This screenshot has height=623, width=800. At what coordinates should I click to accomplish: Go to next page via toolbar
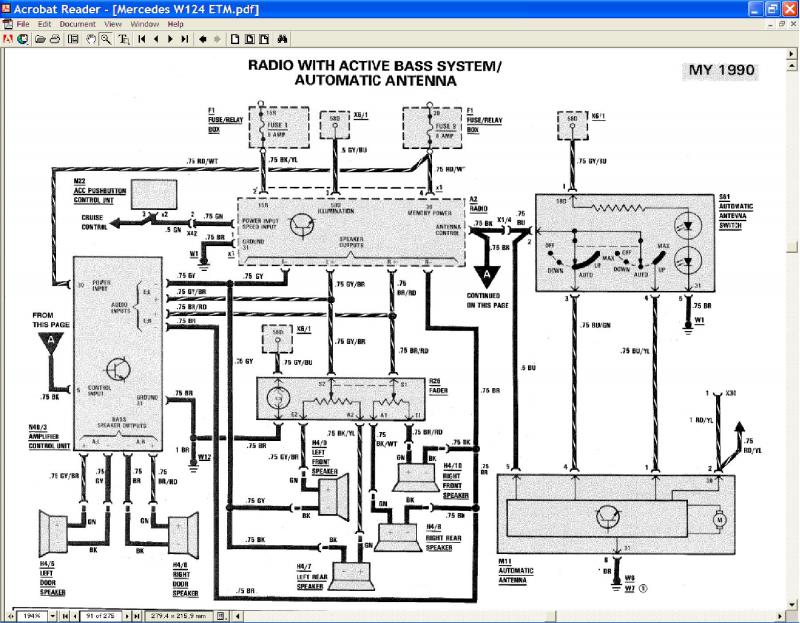point(170,39)
